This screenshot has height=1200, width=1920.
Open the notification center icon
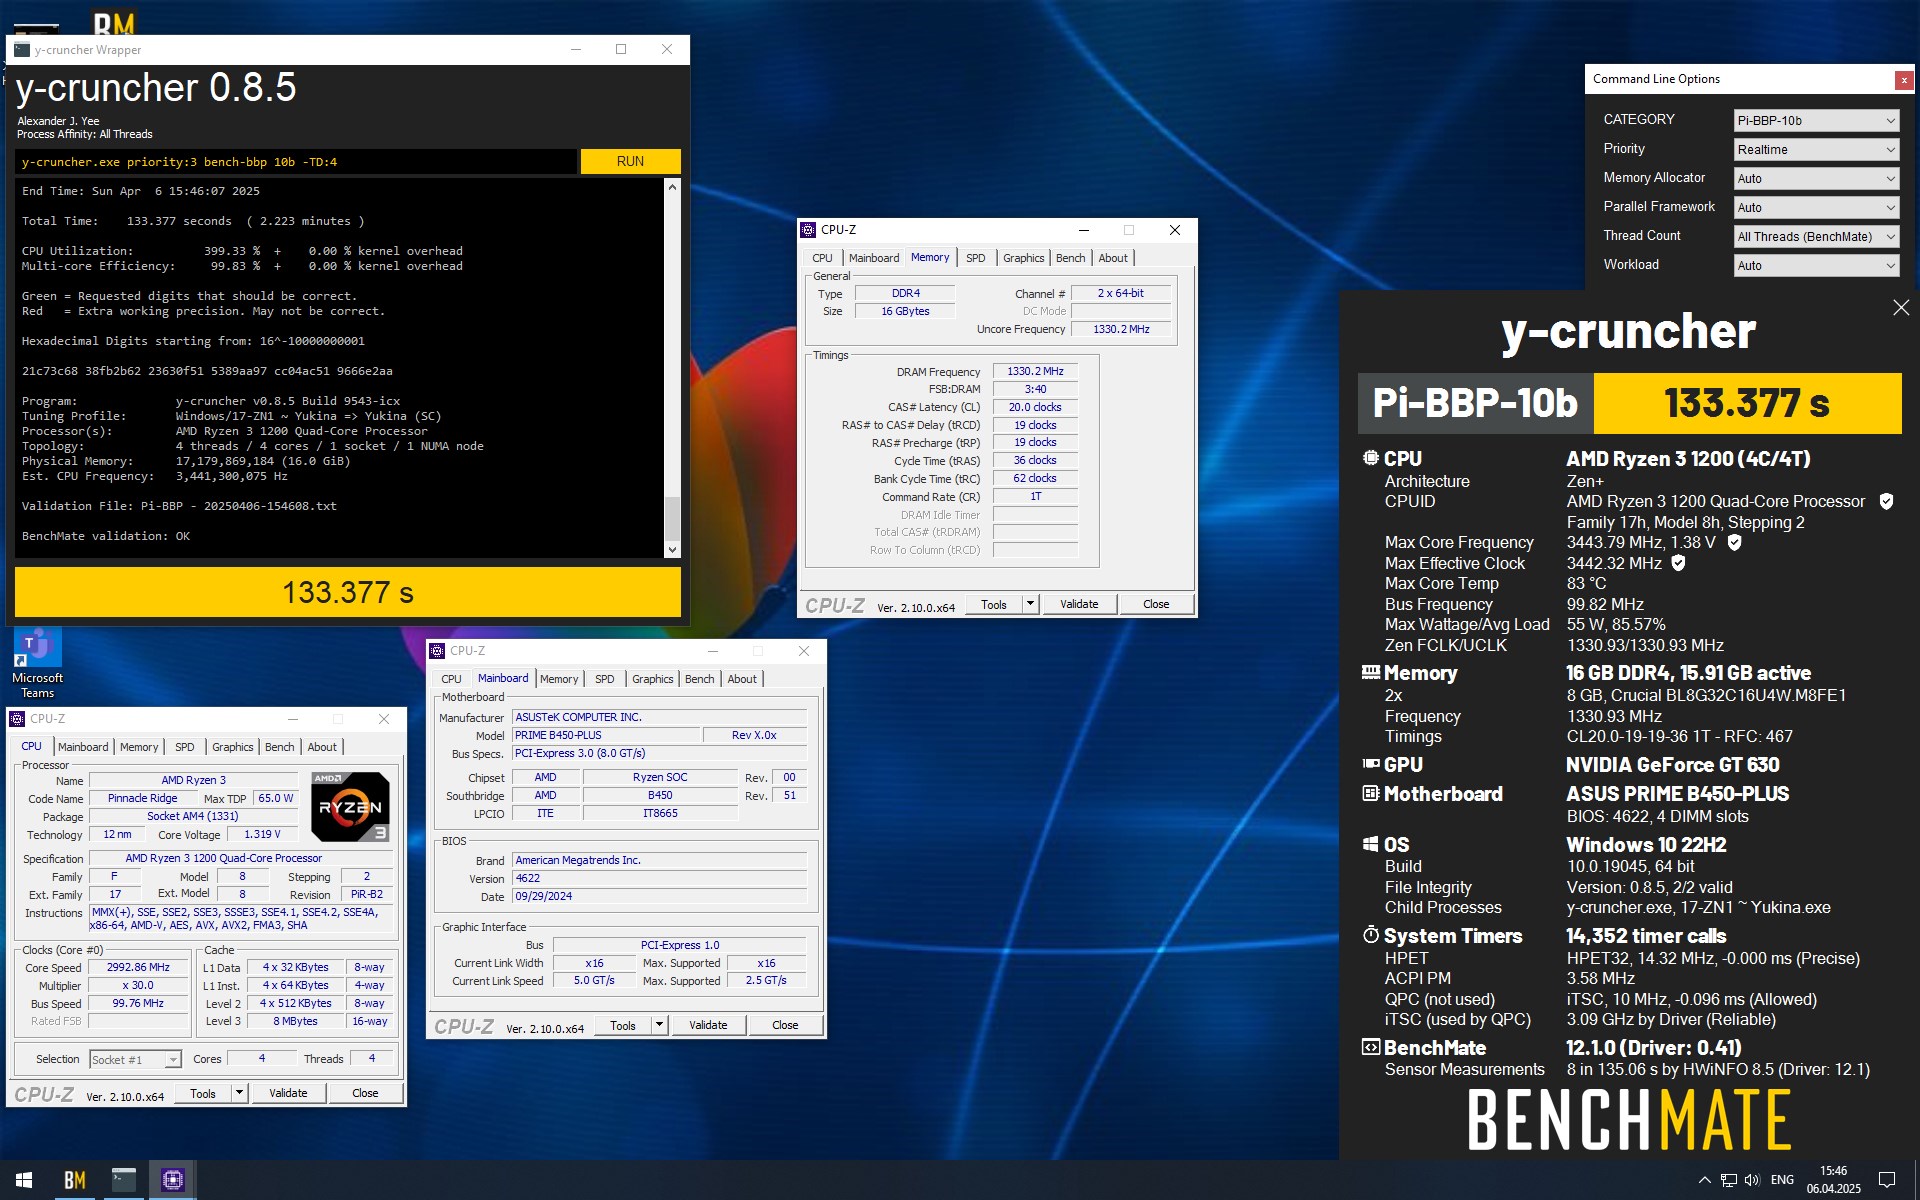click(x=1887, y=1180)
